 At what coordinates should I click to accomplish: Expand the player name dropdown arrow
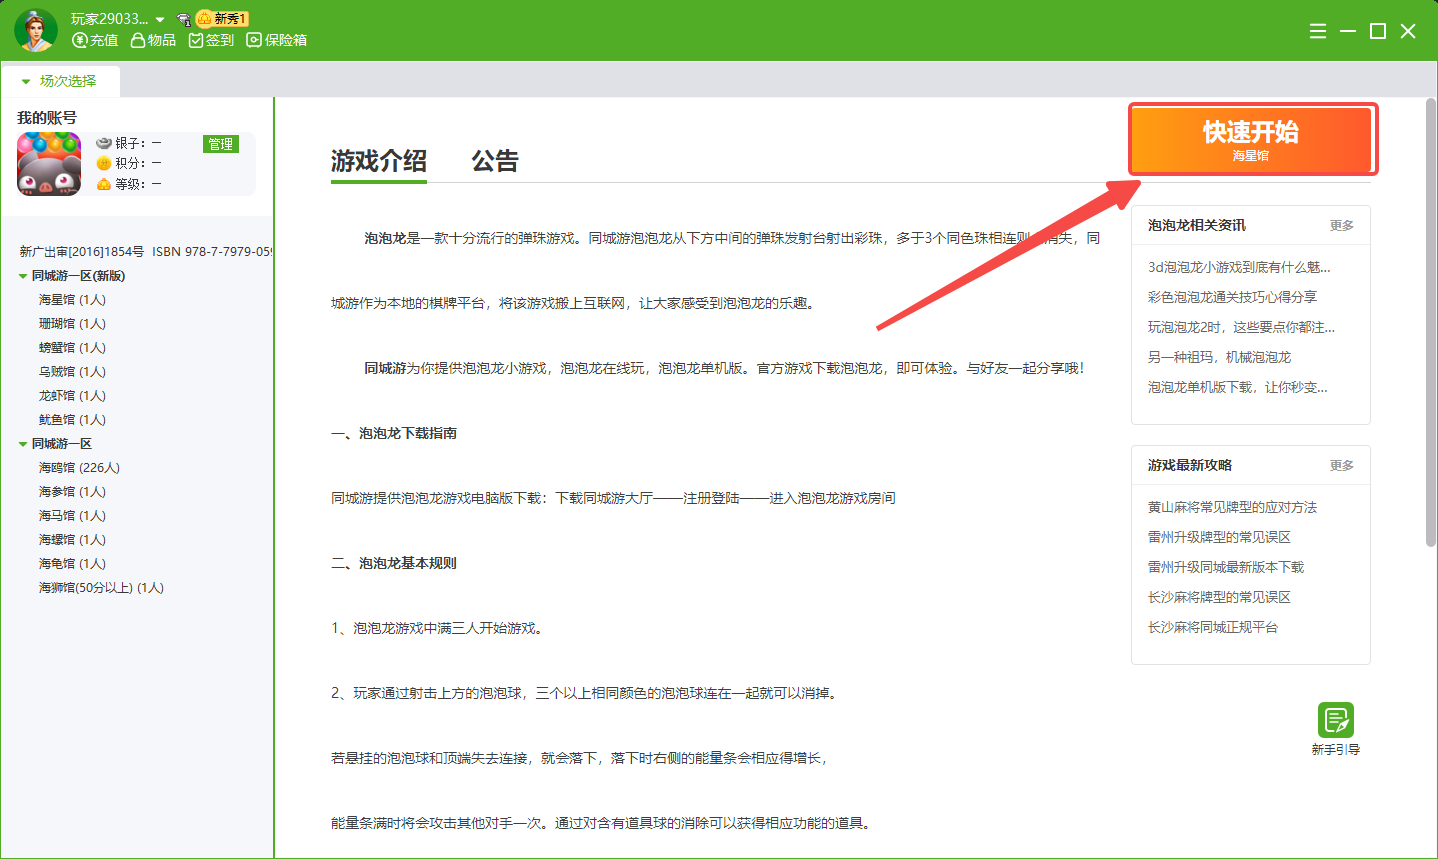(160, 20)
